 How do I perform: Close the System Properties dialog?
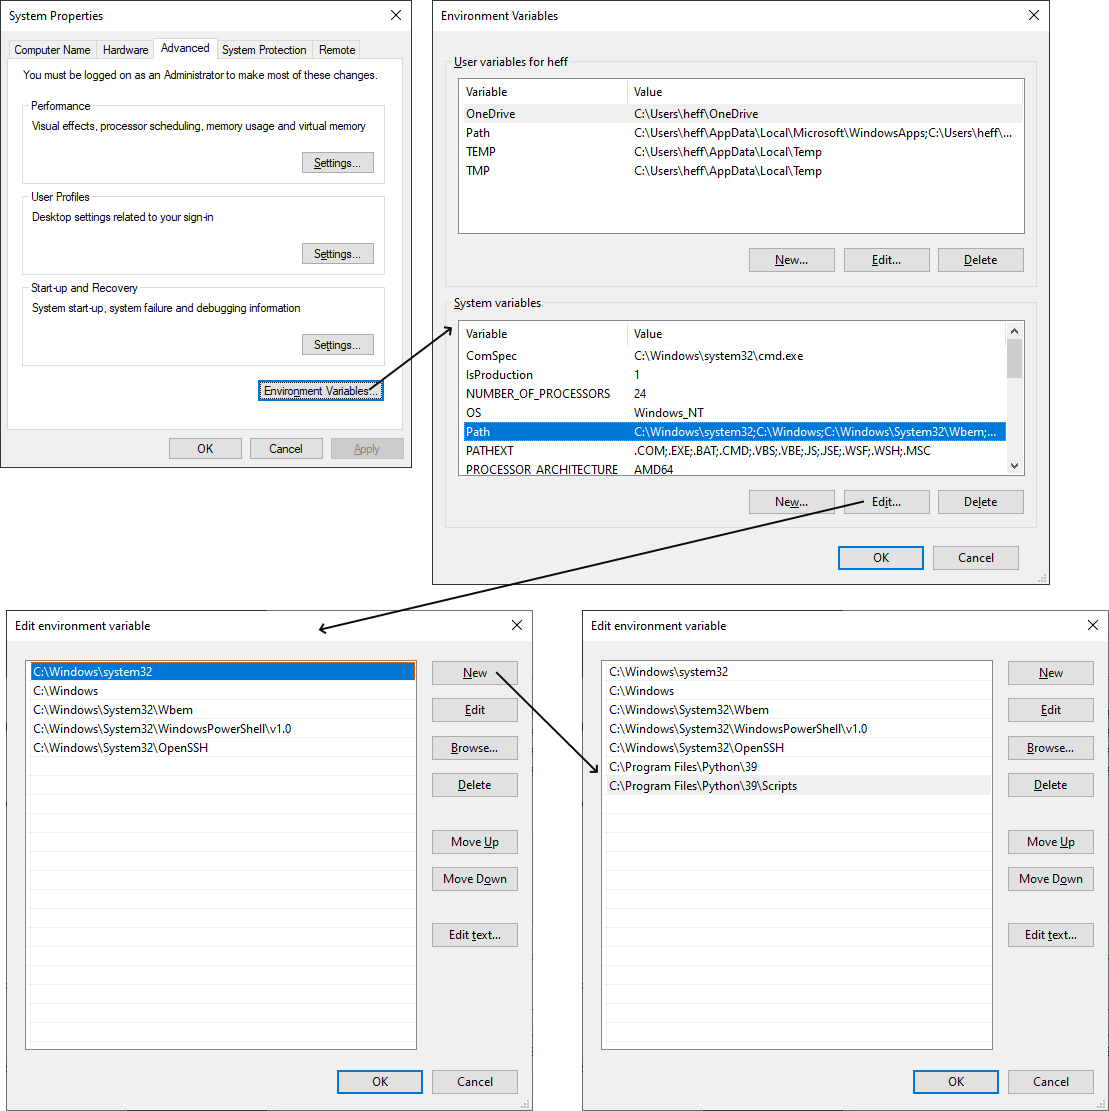396,16
